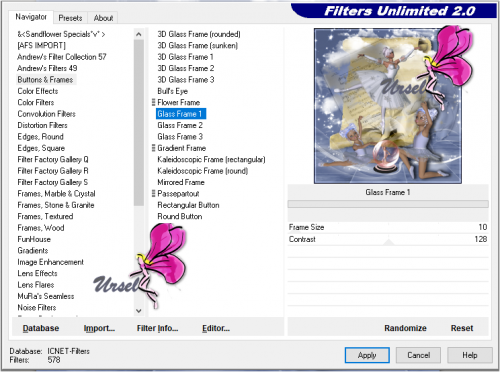Select Buttons & Frames category
The height and width of the screenshot is (372, 500).
[x=46, y=80]
